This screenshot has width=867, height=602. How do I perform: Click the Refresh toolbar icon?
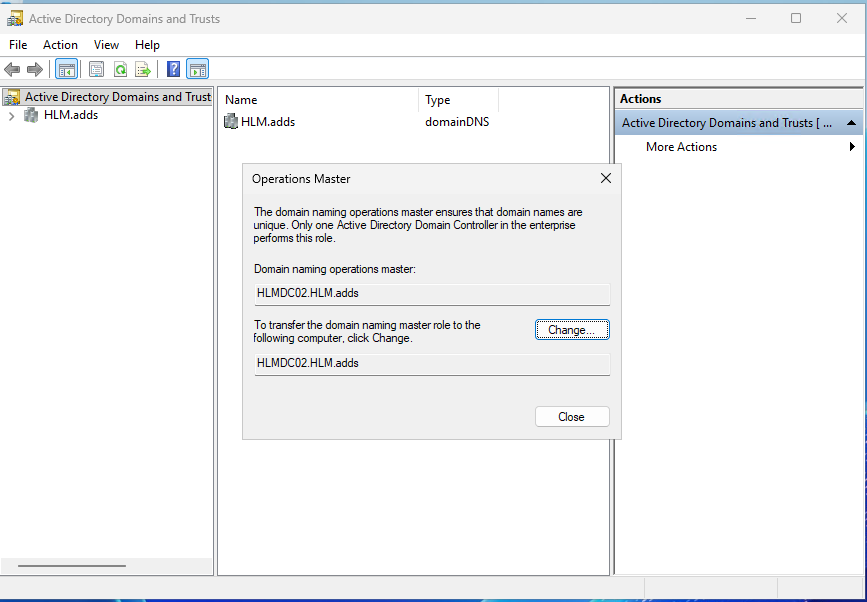(120, 69)
